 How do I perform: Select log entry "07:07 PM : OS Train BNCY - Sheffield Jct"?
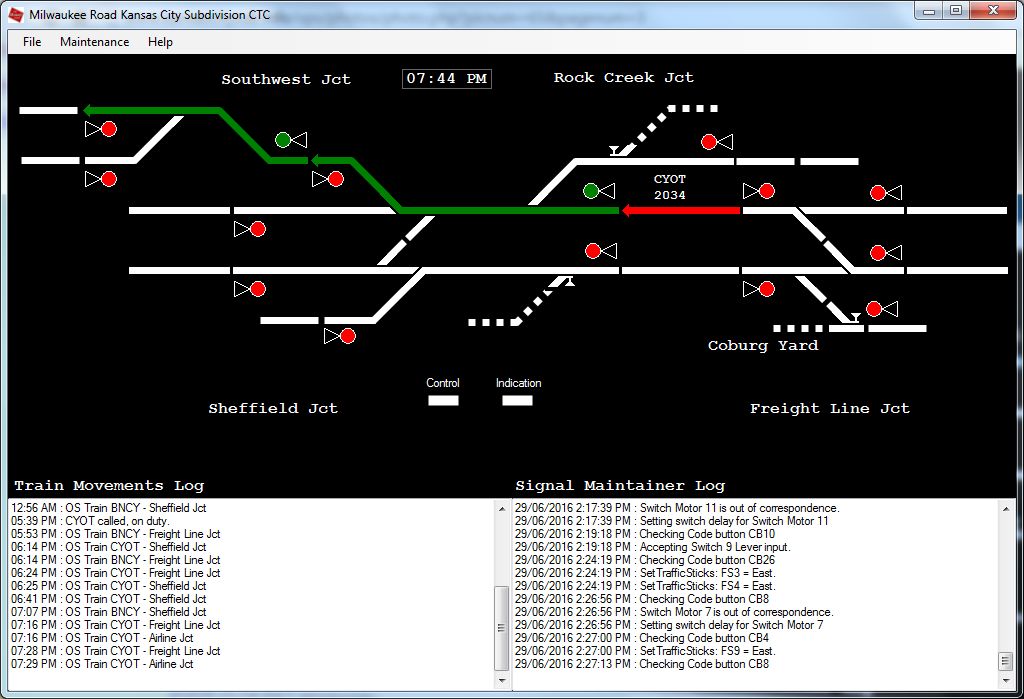(x=108, y=611)
